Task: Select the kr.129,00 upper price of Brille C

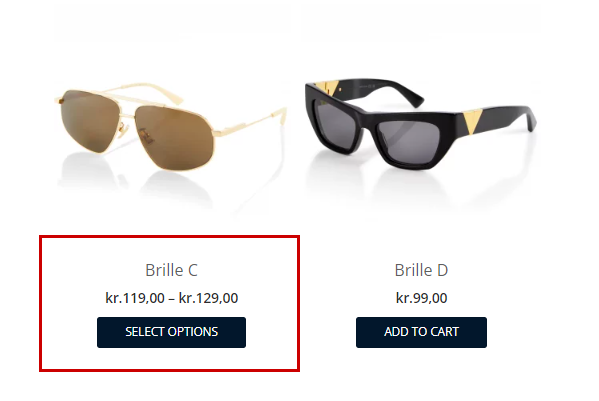Action: tap(208, 298)
